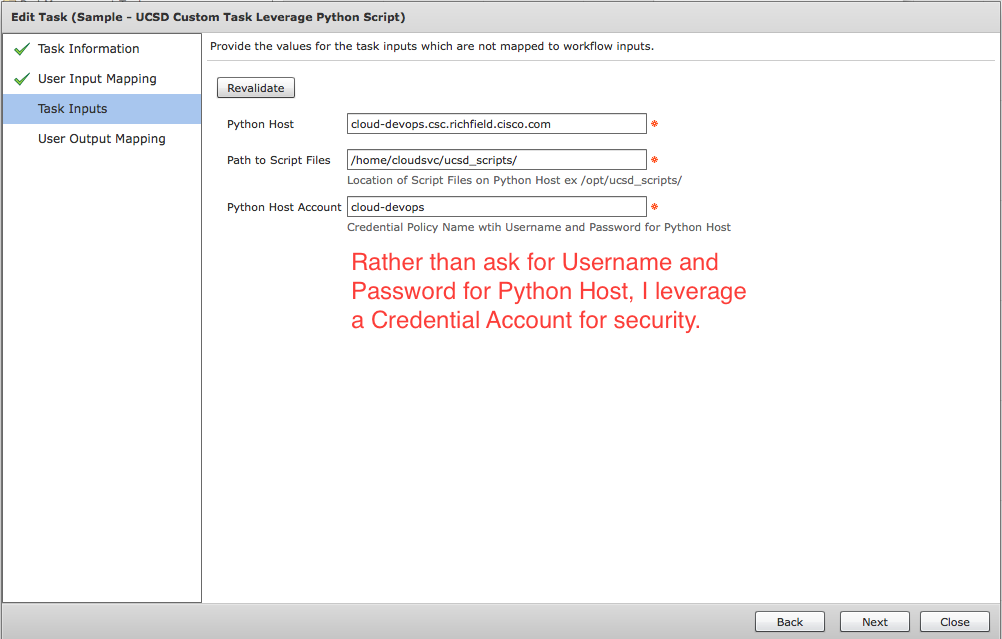Click the Close button
Image resolution: width=1002 pixels, height=639 pixels.
(x=955, y=622)
